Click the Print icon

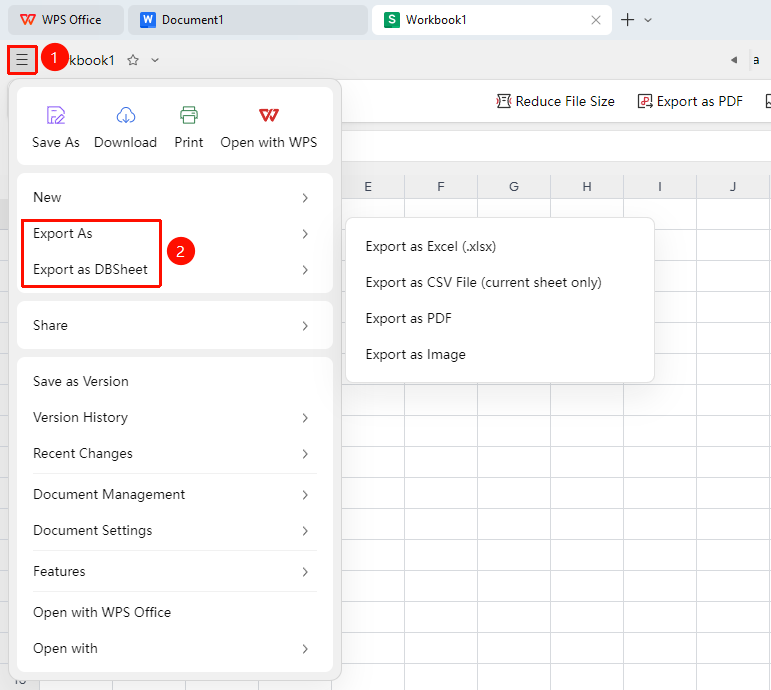[189, 115]
